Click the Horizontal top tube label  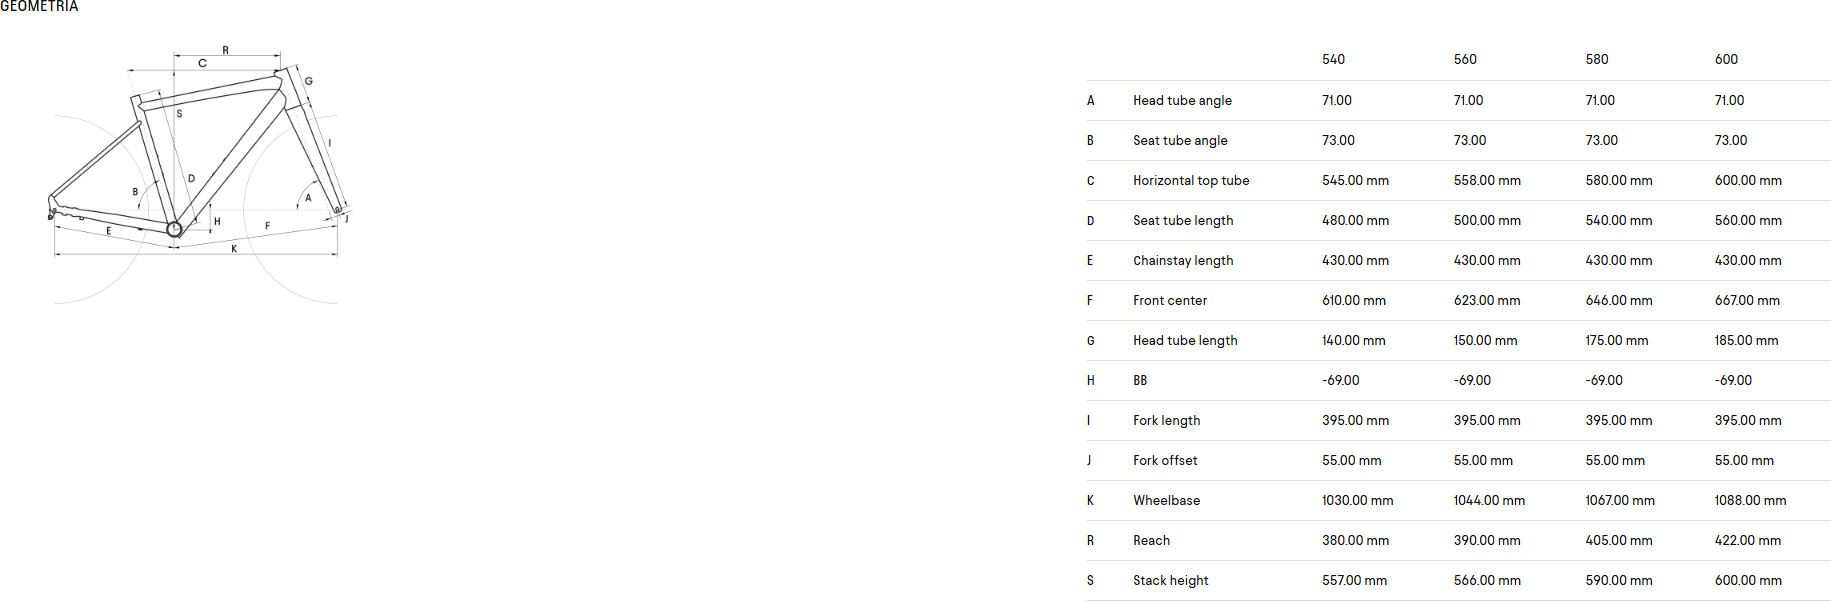tap(1191, 181)
